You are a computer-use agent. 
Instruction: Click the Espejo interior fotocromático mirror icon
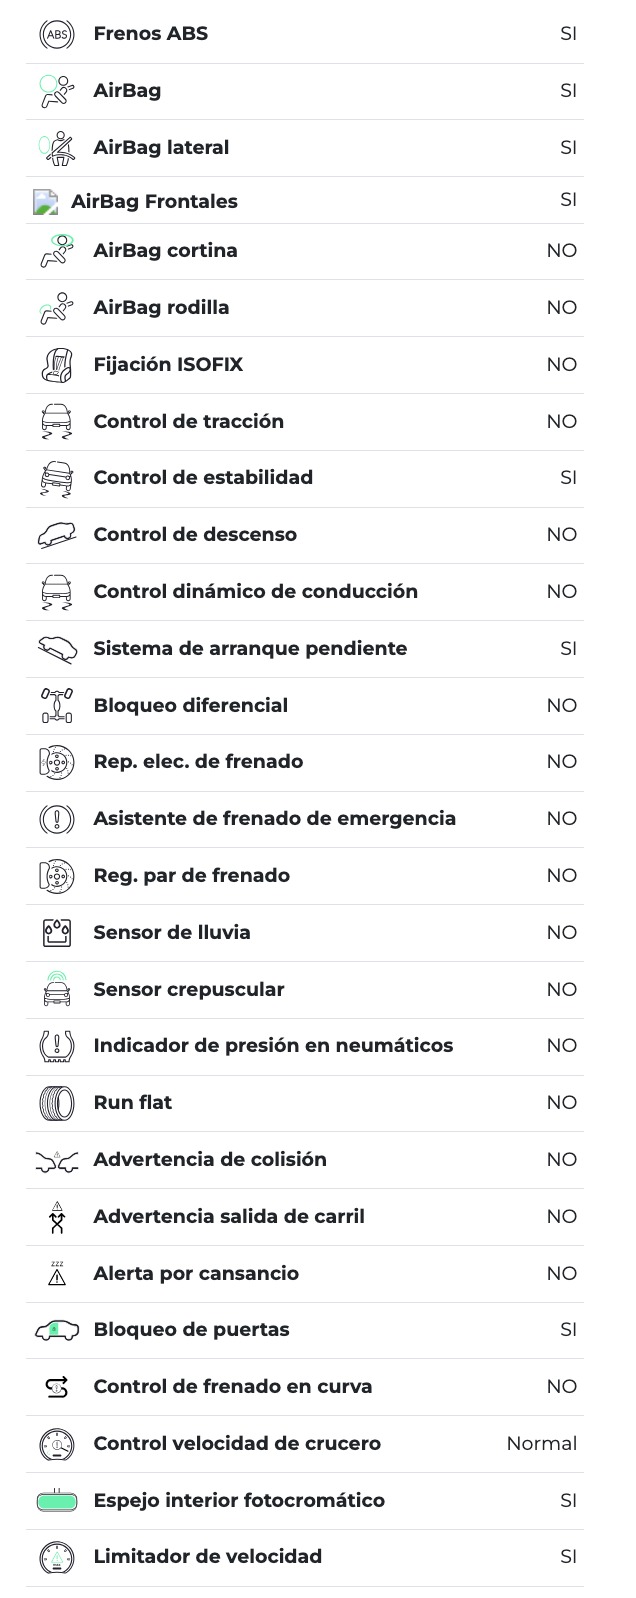[56, 1501]
